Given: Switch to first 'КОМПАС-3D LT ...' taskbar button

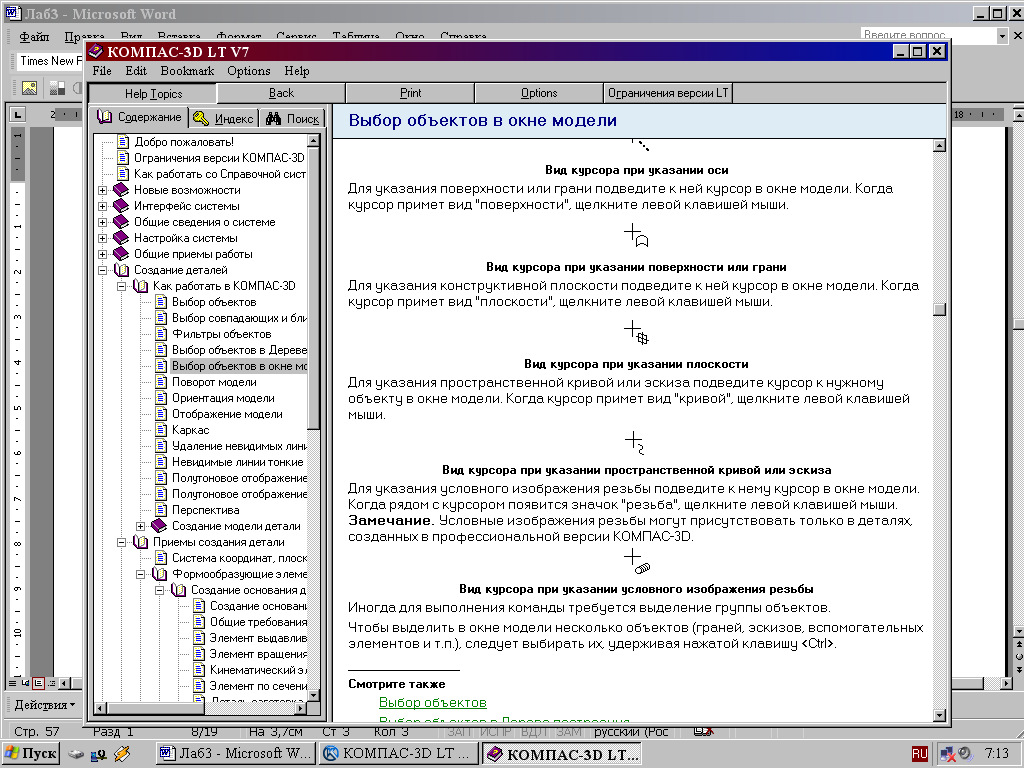Looking at the screenshot, I should pos(398,754).
